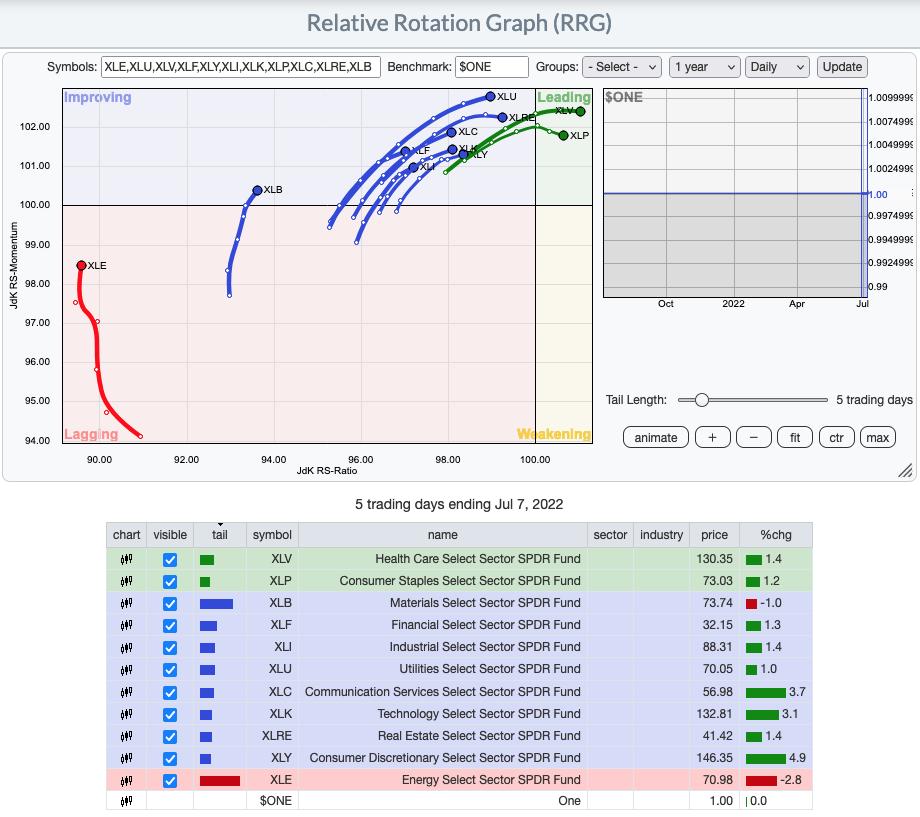Hide XLU from the graph
The image size is (920, 817).
coord(170,670)
